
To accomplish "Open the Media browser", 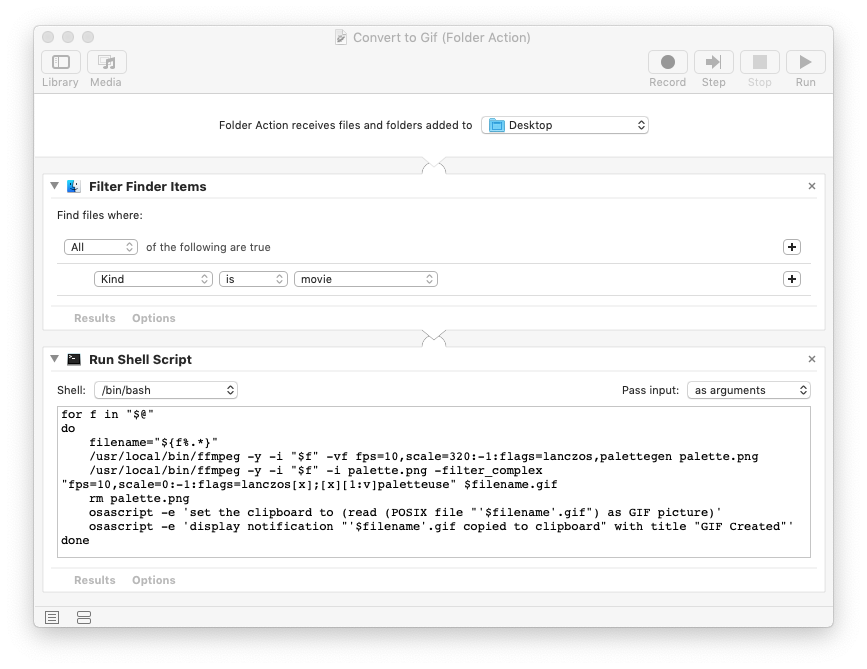I will [x=104, y=62].
